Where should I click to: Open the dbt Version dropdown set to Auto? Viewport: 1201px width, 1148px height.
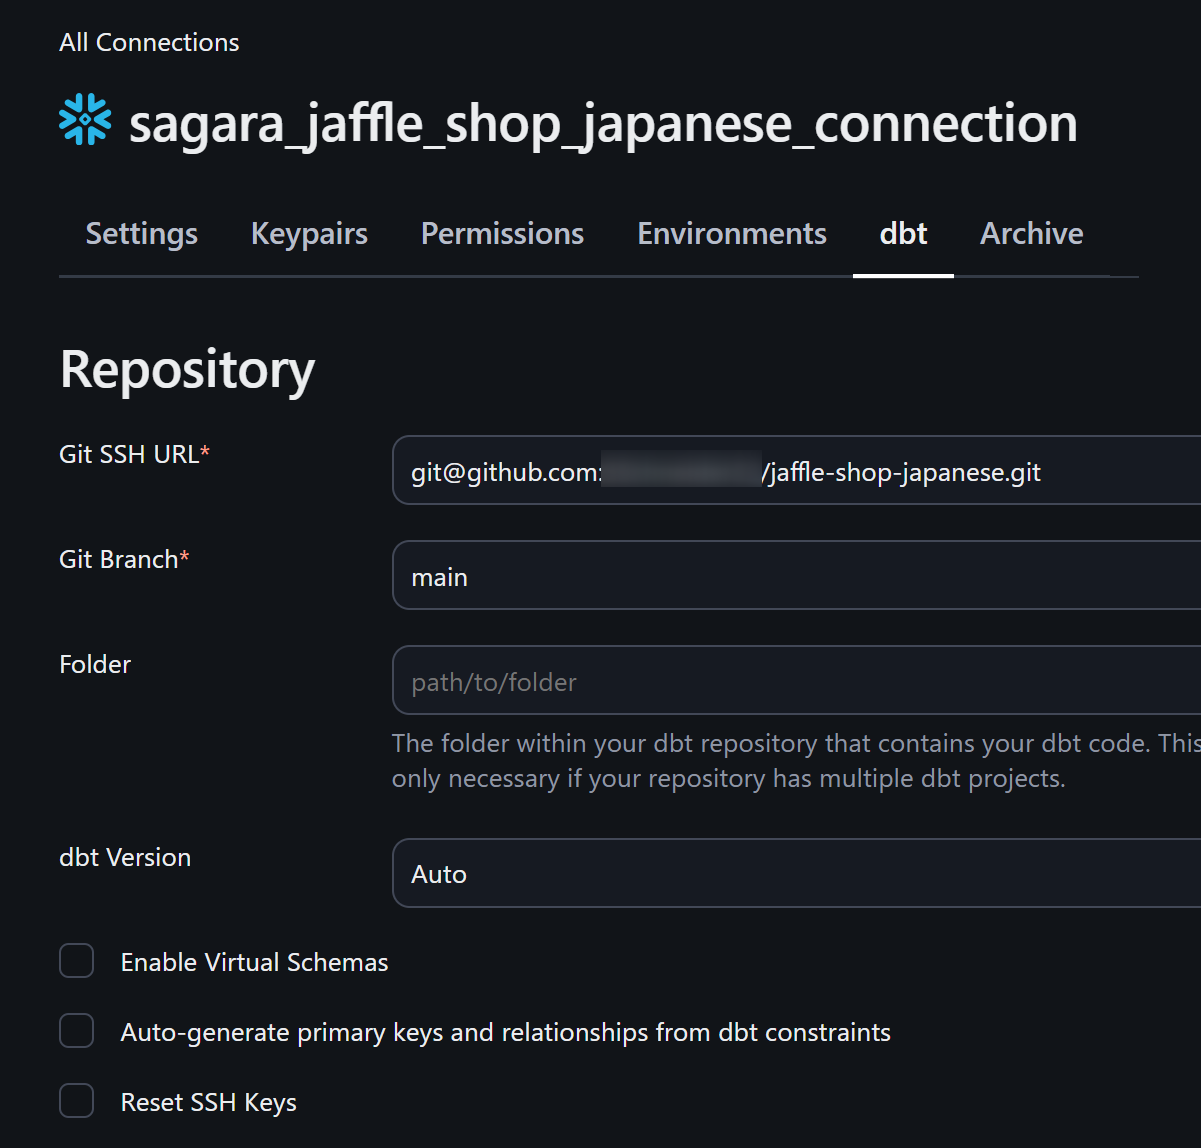pos(795,874)
